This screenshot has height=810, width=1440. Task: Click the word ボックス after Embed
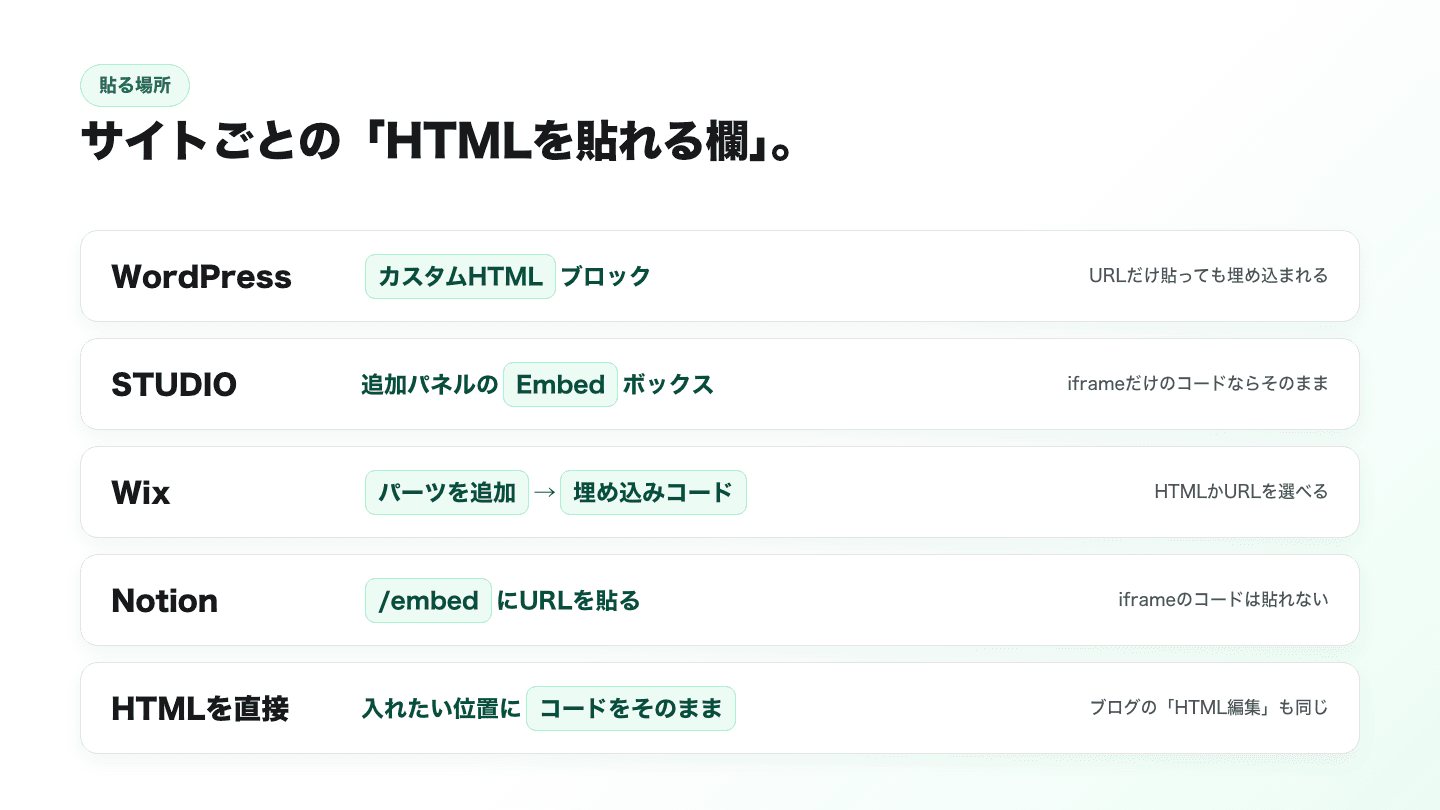(668, 384)
